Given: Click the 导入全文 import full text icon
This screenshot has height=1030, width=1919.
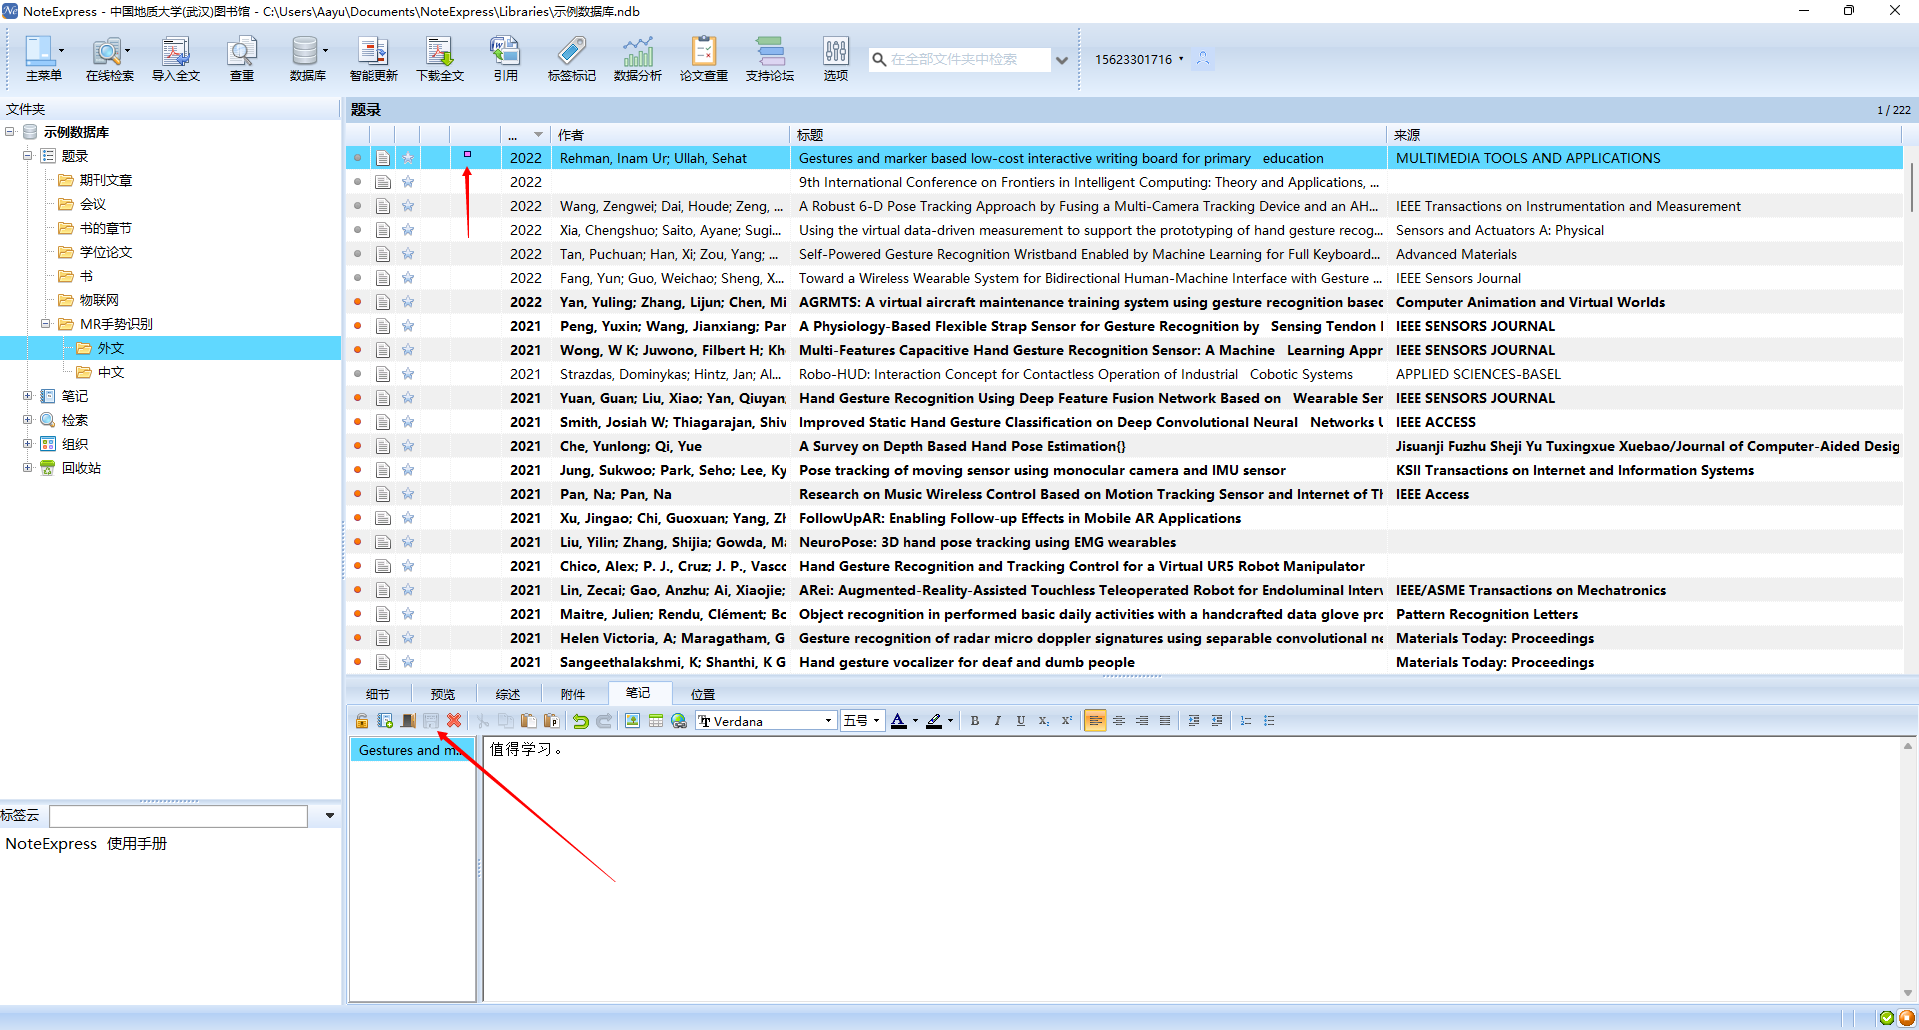Looking at the screenshot, I should click(175, 59).
